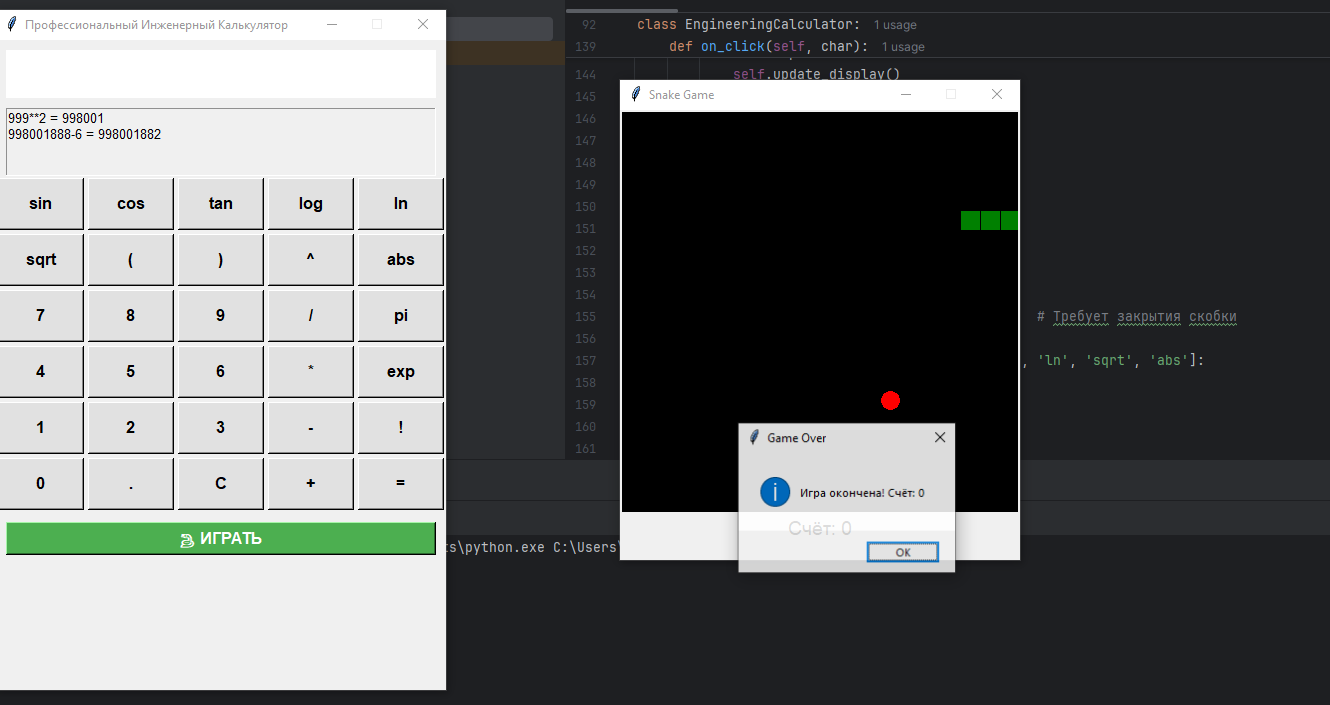Click self.update_display() code line

click(817, 73)
